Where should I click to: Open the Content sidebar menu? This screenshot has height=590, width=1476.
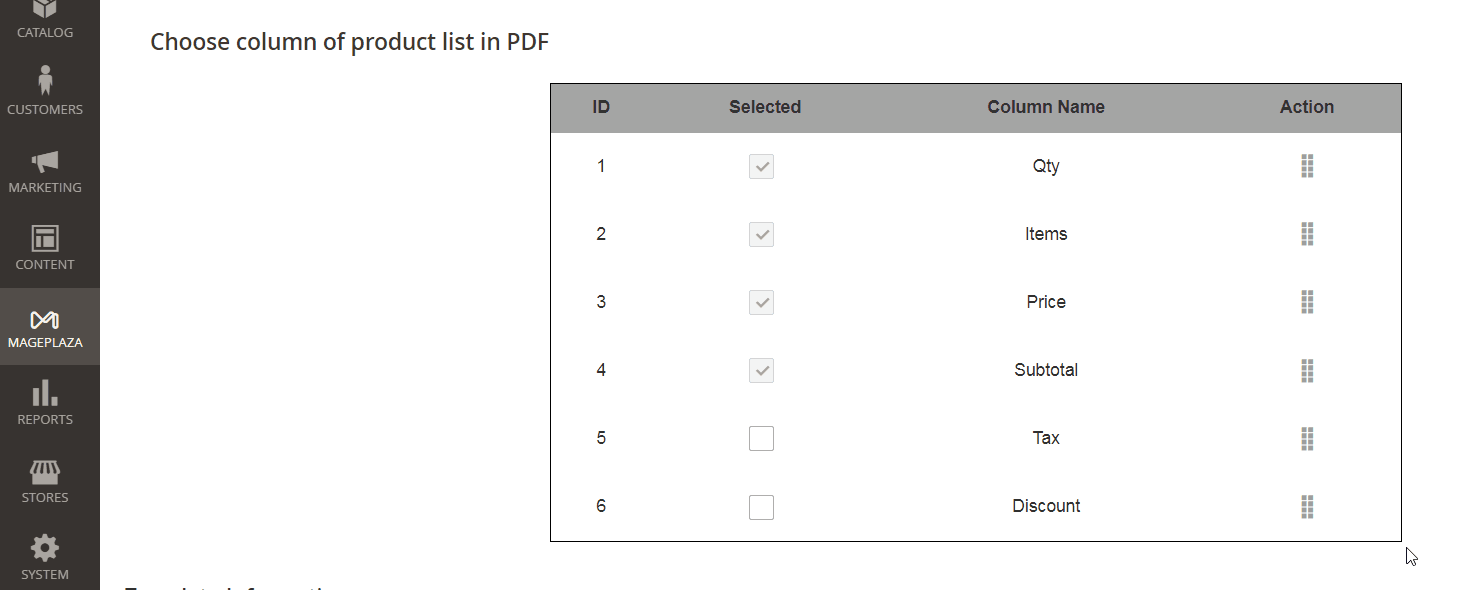point(45,247)
